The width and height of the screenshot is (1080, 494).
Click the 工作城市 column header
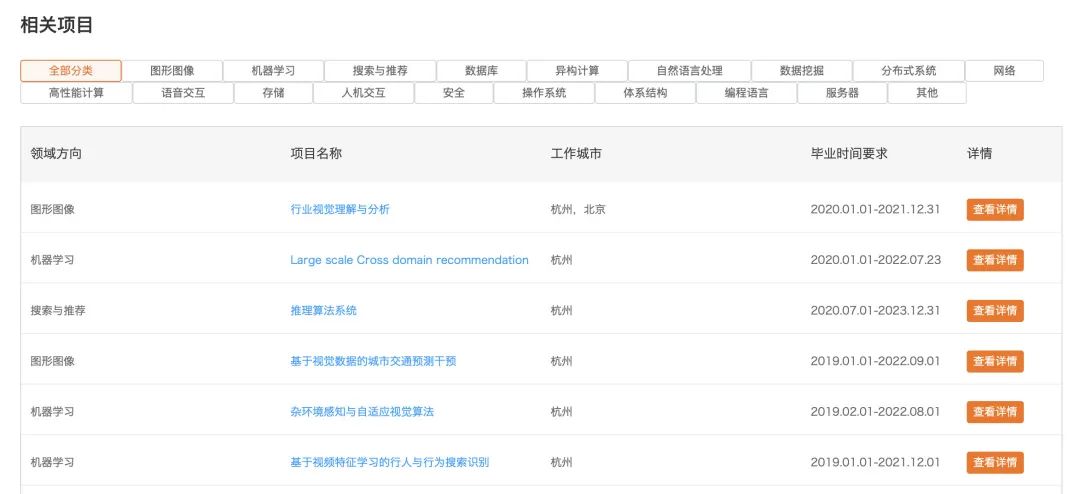tap(576, 154)
